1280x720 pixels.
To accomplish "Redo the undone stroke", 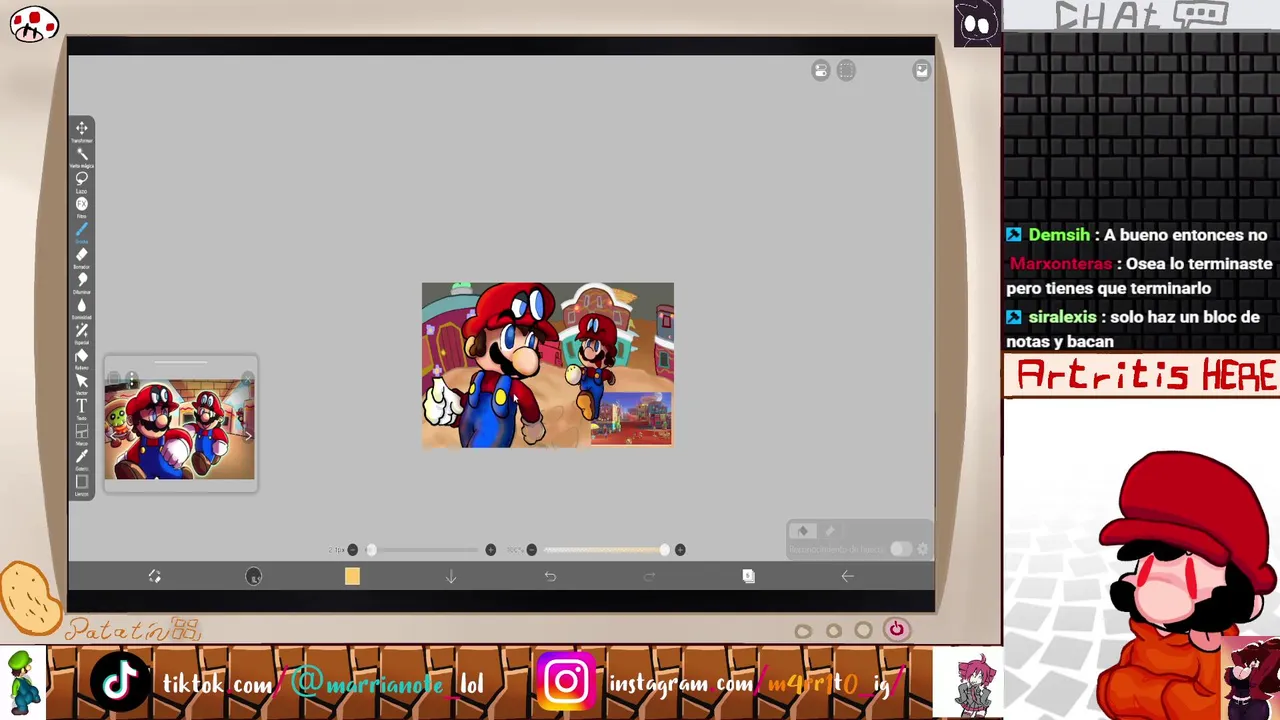I will [649, 576].
